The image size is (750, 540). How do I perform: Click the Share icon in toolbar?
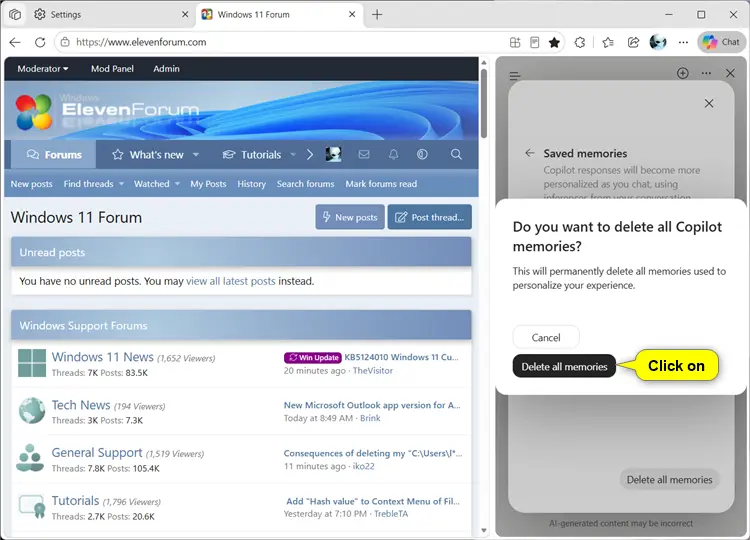click(633, 42)
